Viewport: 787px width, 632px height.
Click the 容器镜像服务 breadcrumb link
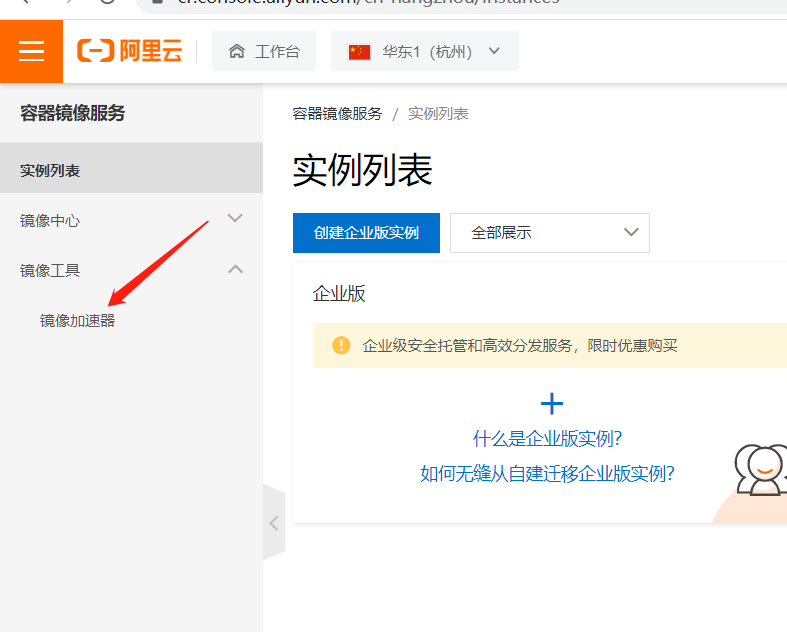[x=337, y=114]
